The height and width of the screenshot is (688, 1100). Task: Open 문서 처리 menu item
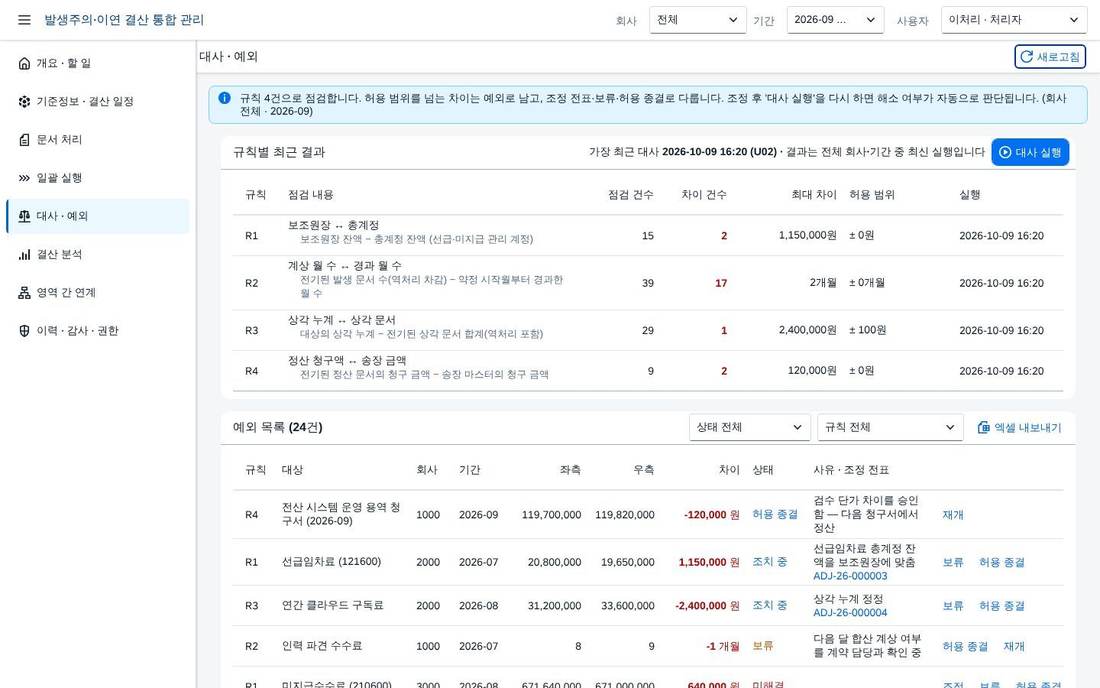pyautogui.click(x=98, y=140)
